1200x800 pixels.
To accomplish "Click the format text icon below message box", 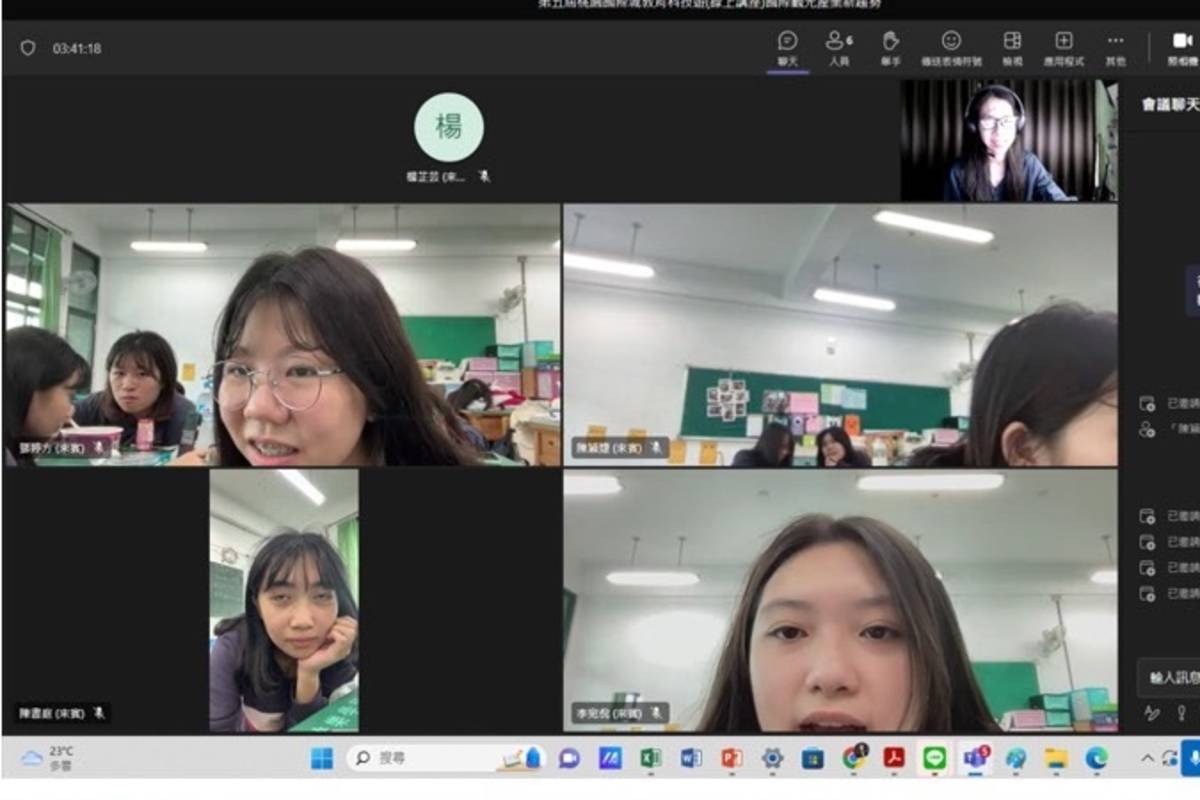I will (1151, 713).
